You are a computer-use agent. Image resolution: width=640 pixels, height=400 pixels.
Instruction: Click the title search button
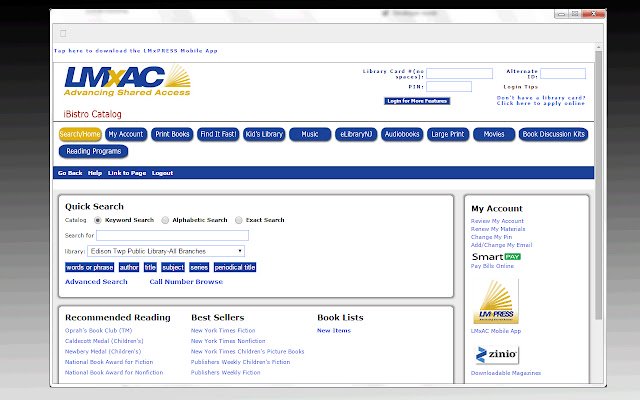tap(150, 267)
